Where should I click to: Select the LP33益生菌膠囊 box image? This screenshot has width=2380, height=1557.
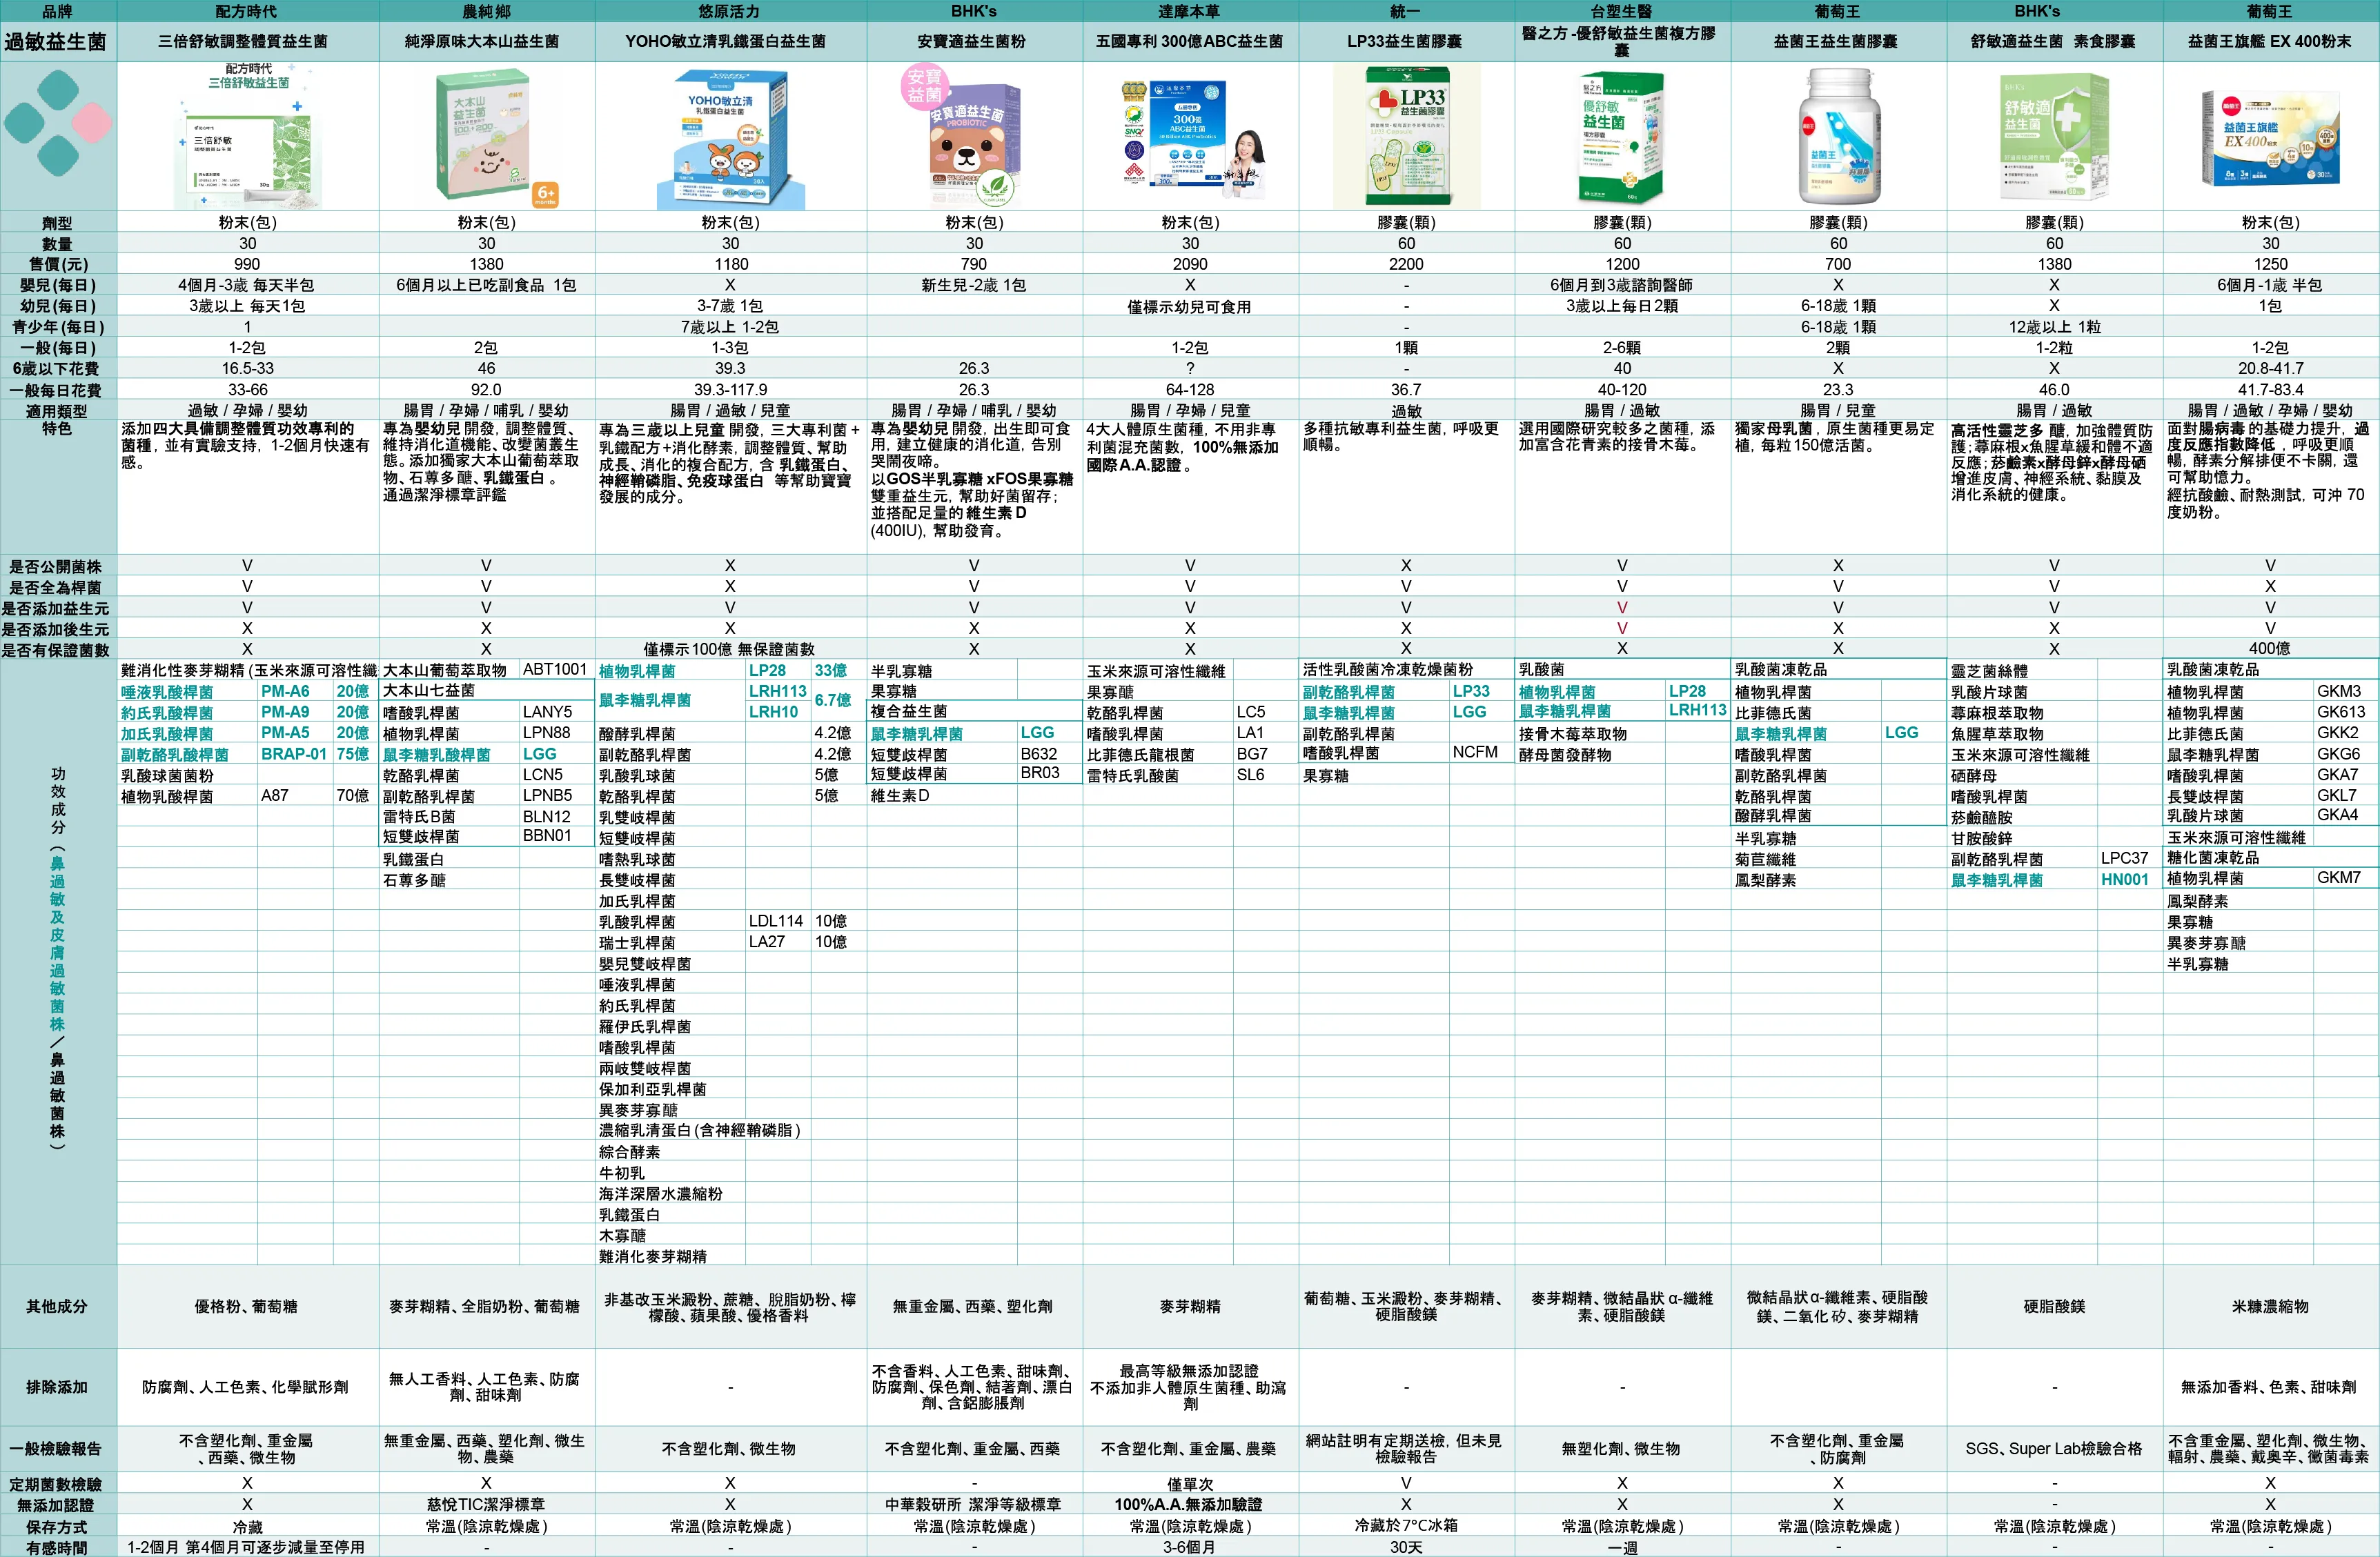(x=1407, y=136)
